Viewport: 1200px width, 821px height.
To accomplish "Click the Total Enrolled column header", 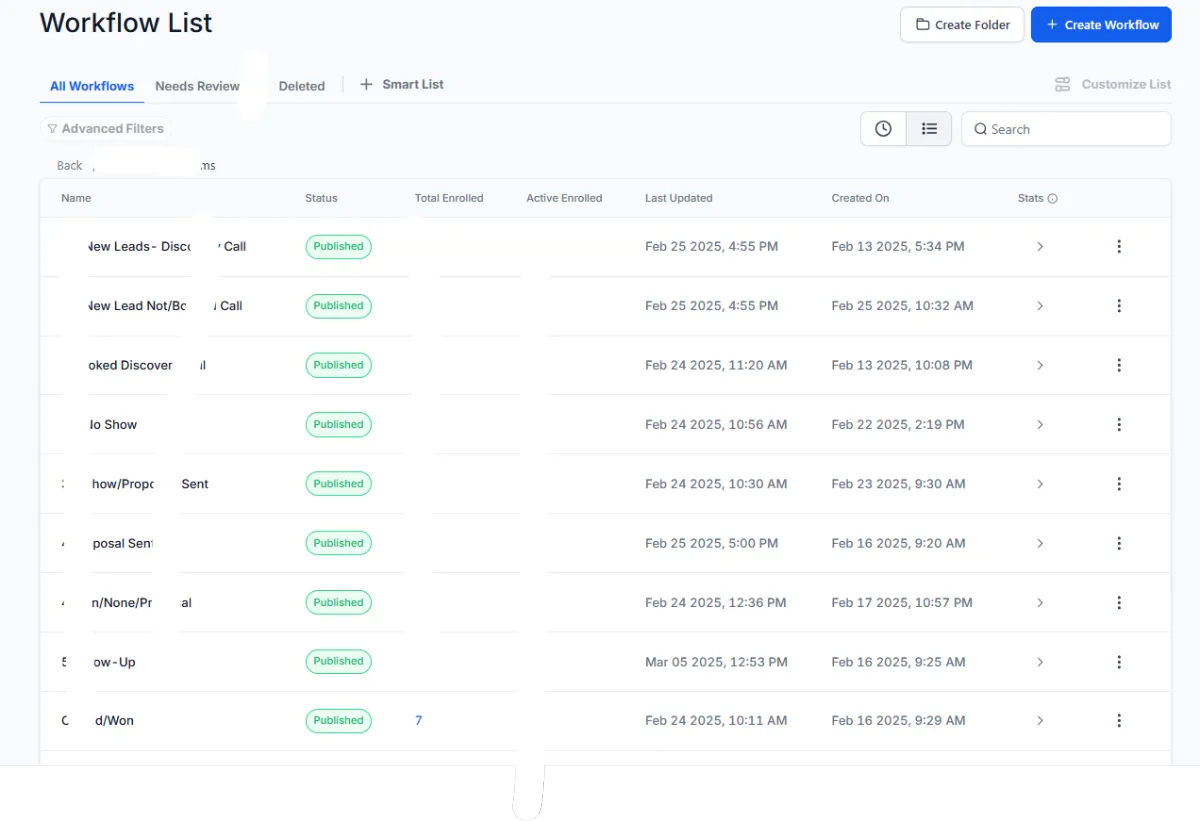I will point(449,198).
